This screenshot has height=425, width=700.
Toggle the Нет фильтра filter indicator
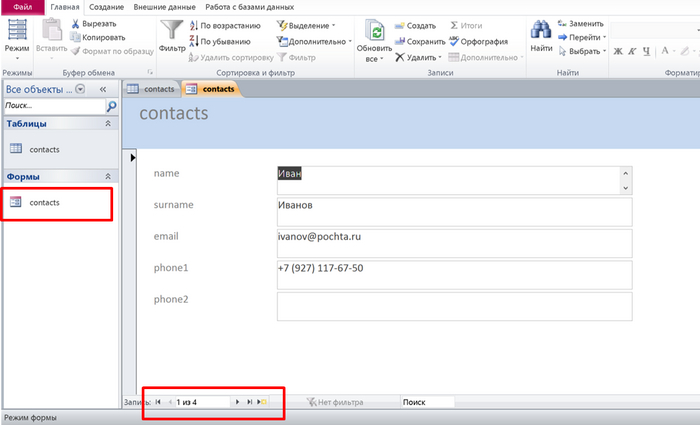(335, 402)
